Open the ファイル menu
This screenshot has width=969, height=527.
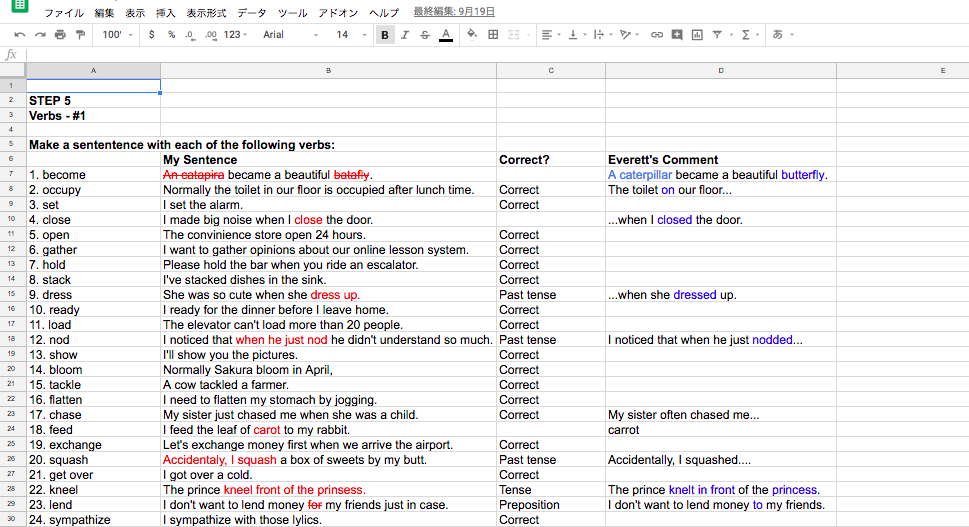pos(64,13)
